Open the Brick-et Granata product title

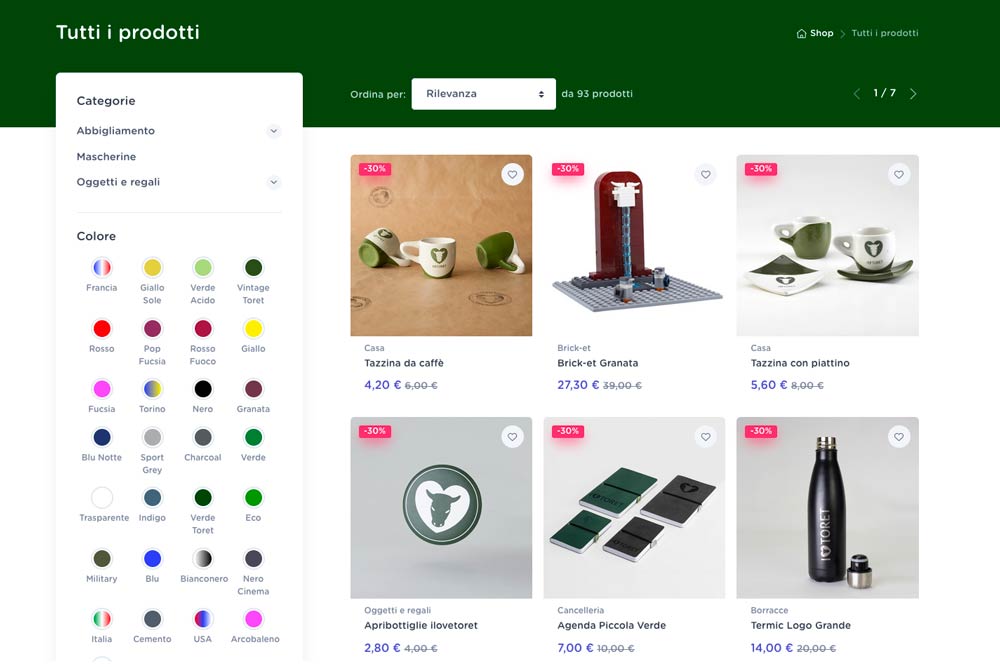point(597,363)
